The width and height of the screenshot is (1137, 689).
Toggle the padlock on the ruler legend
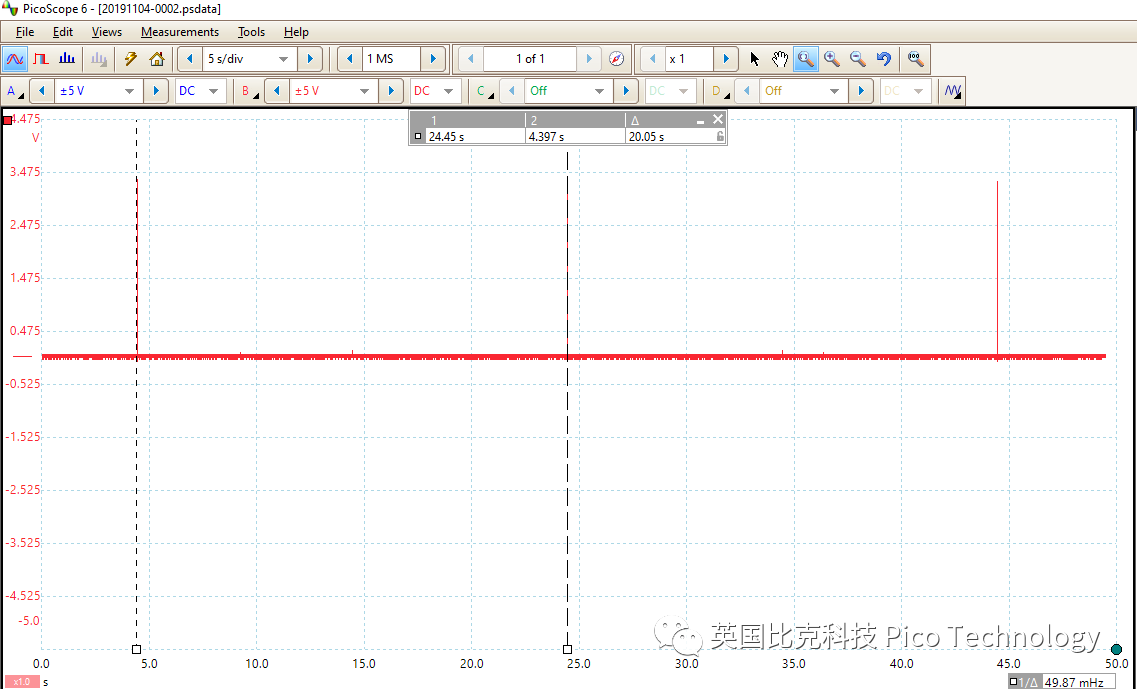(x=719, y=136)
